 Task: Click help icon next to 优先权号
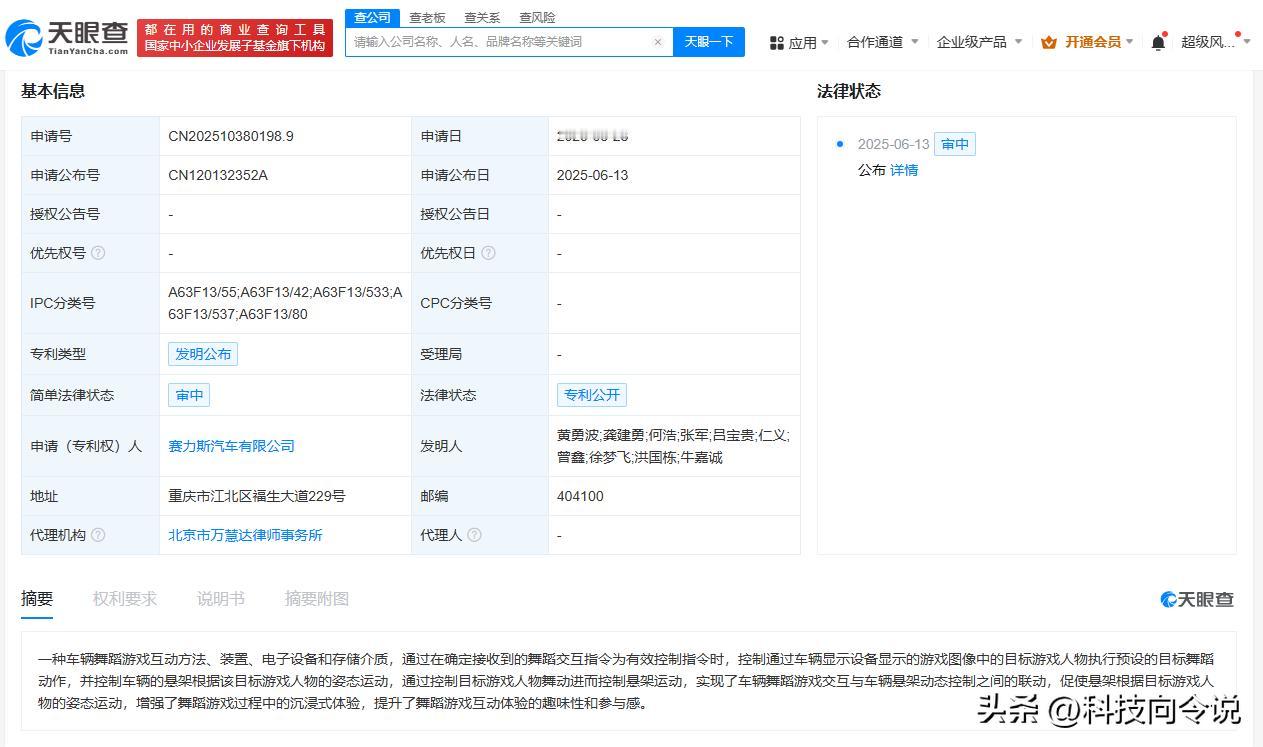(x=98, y=253)
